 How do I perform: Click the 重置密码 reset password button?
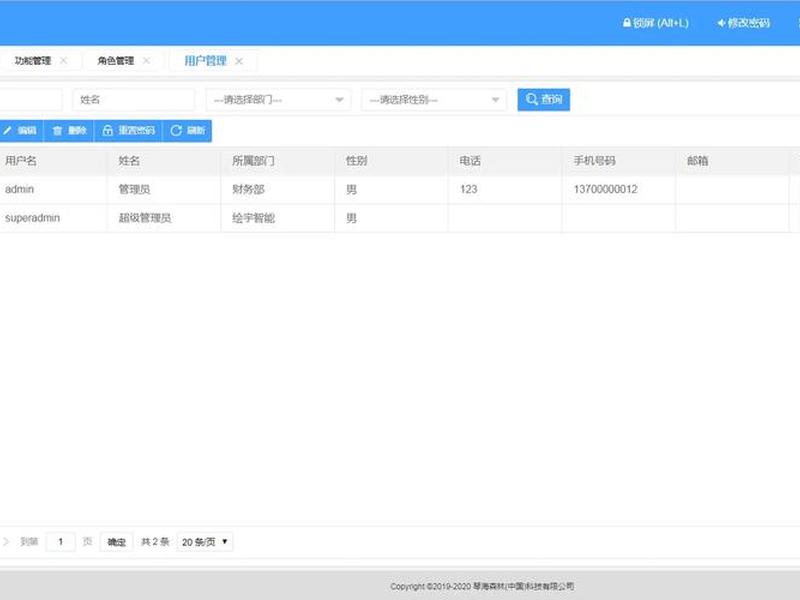point(129,131)
